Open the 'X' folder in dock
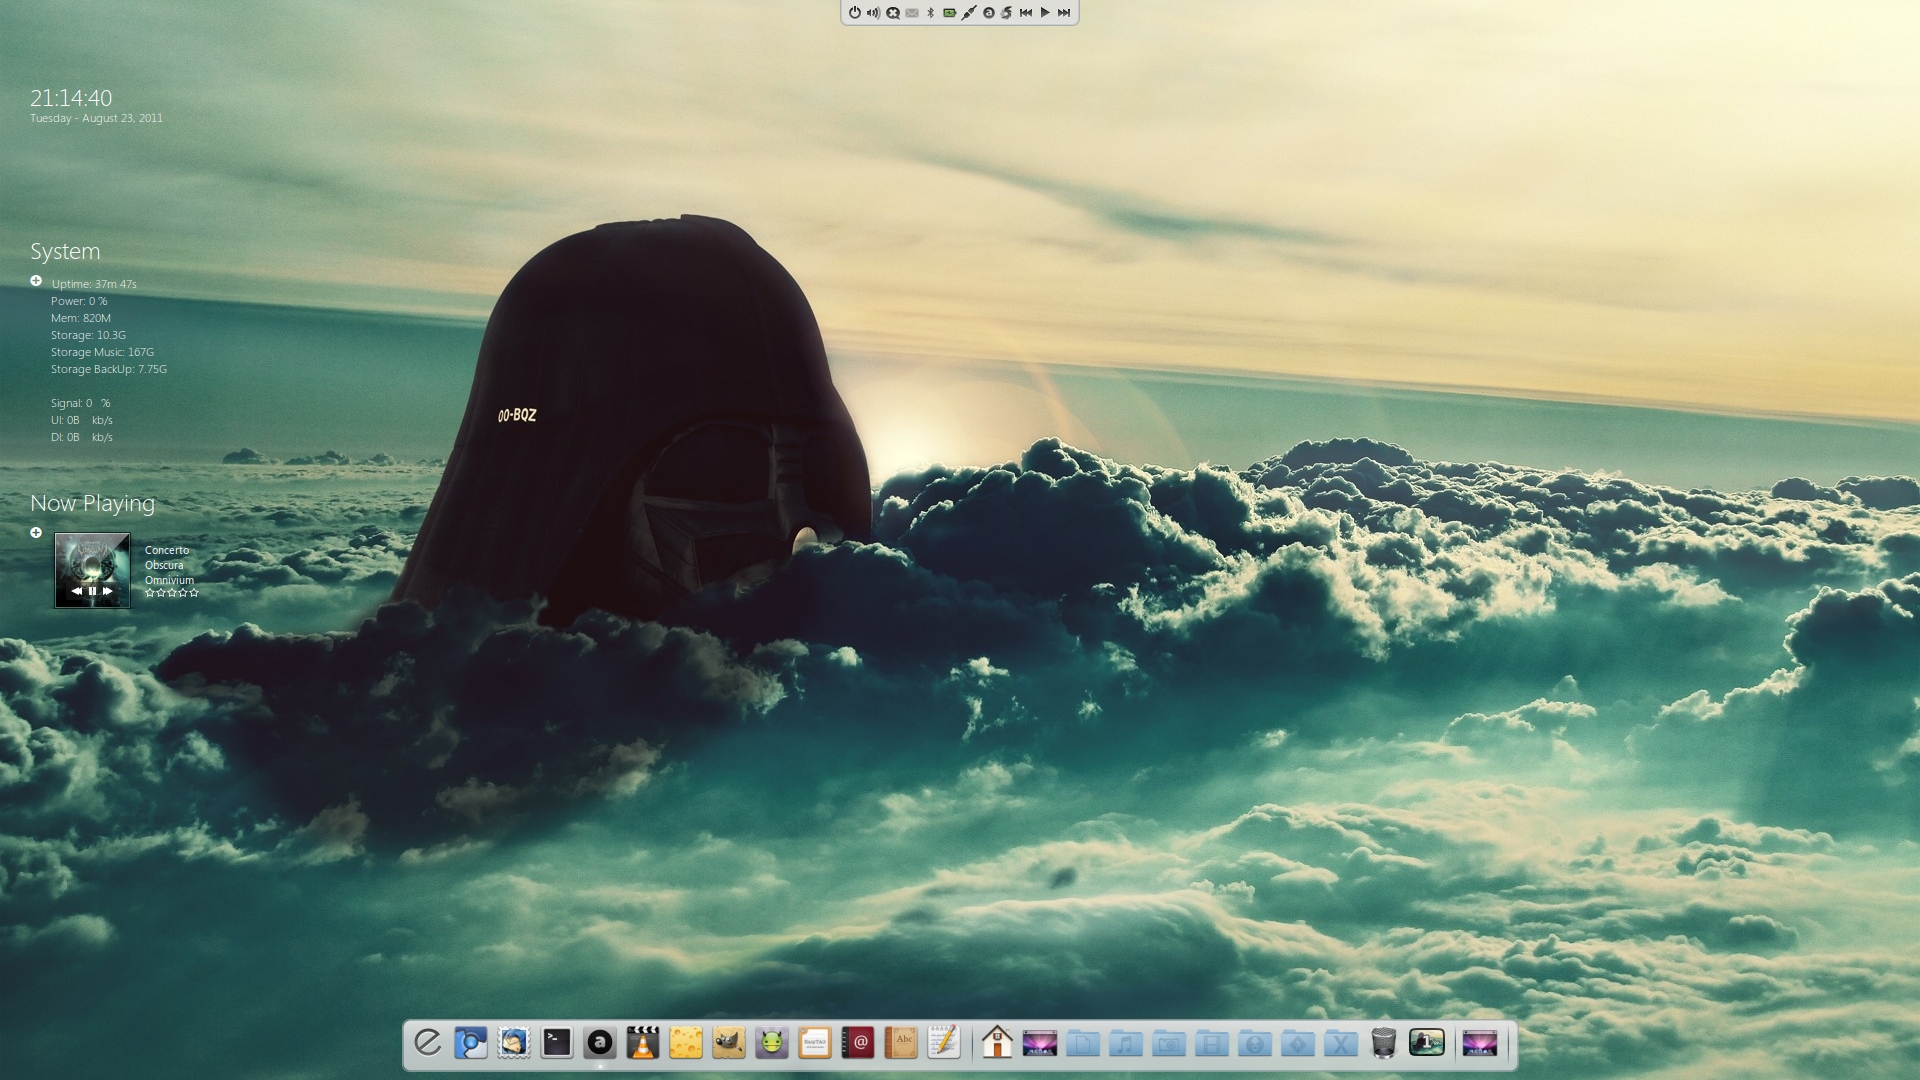 pyautogui.click(x=1341, y=1044)
